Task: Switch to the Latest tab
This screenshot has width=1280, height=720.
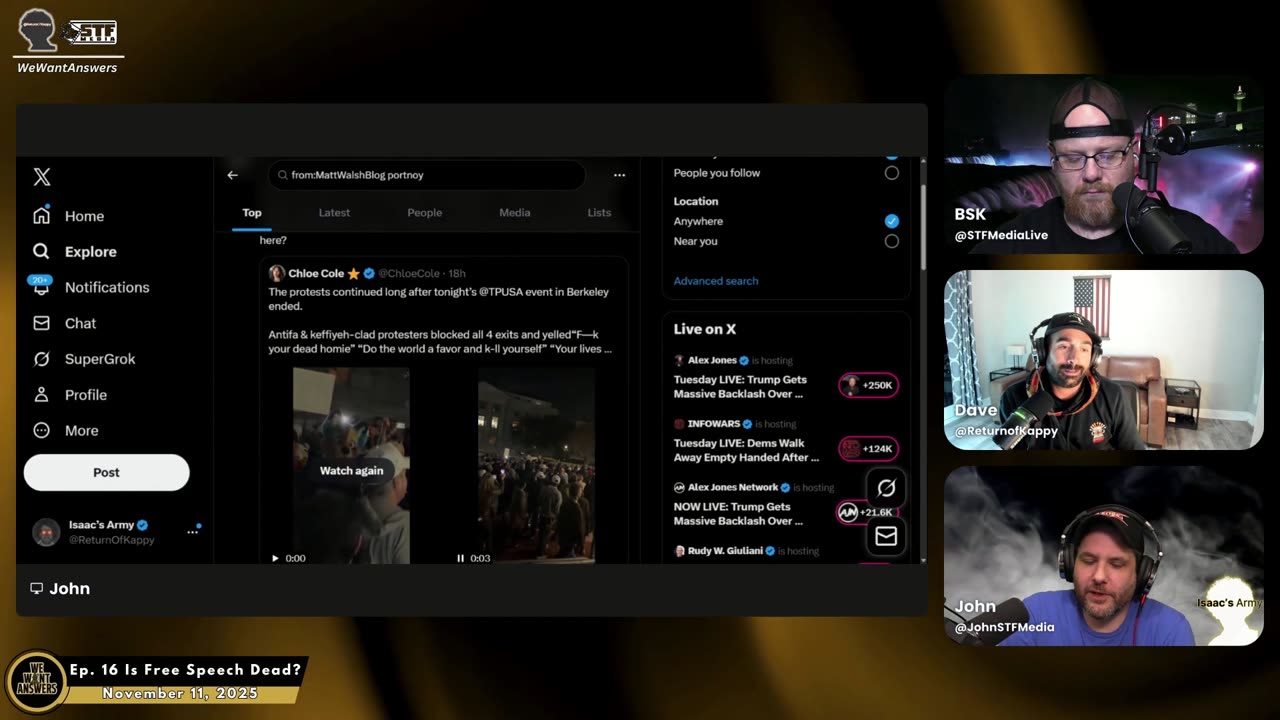Action: (334, 213)
